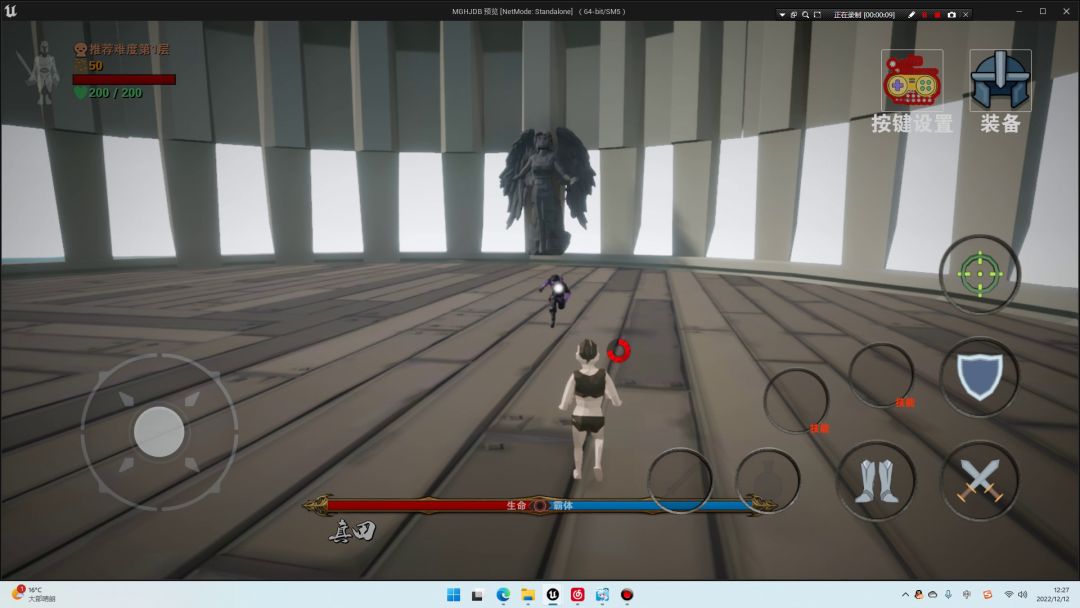Activate the green crosshair lock-on button
Screen dimensions: 1080x608
point(979,274)
